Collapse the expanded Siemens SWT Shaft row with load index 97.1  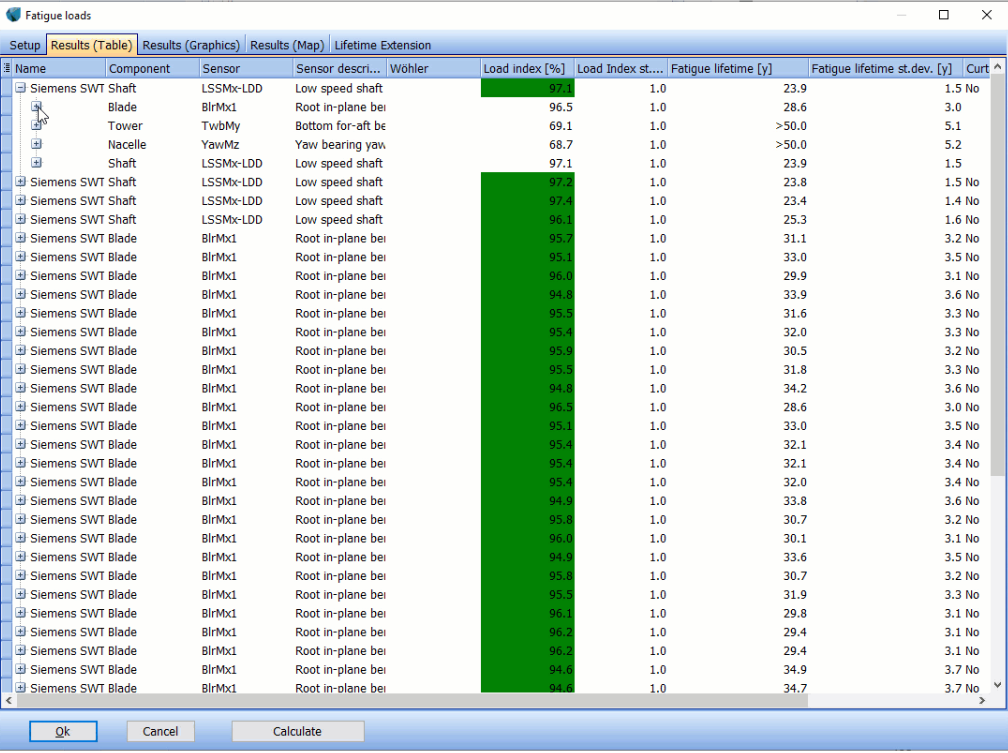[x=21, y=88]
